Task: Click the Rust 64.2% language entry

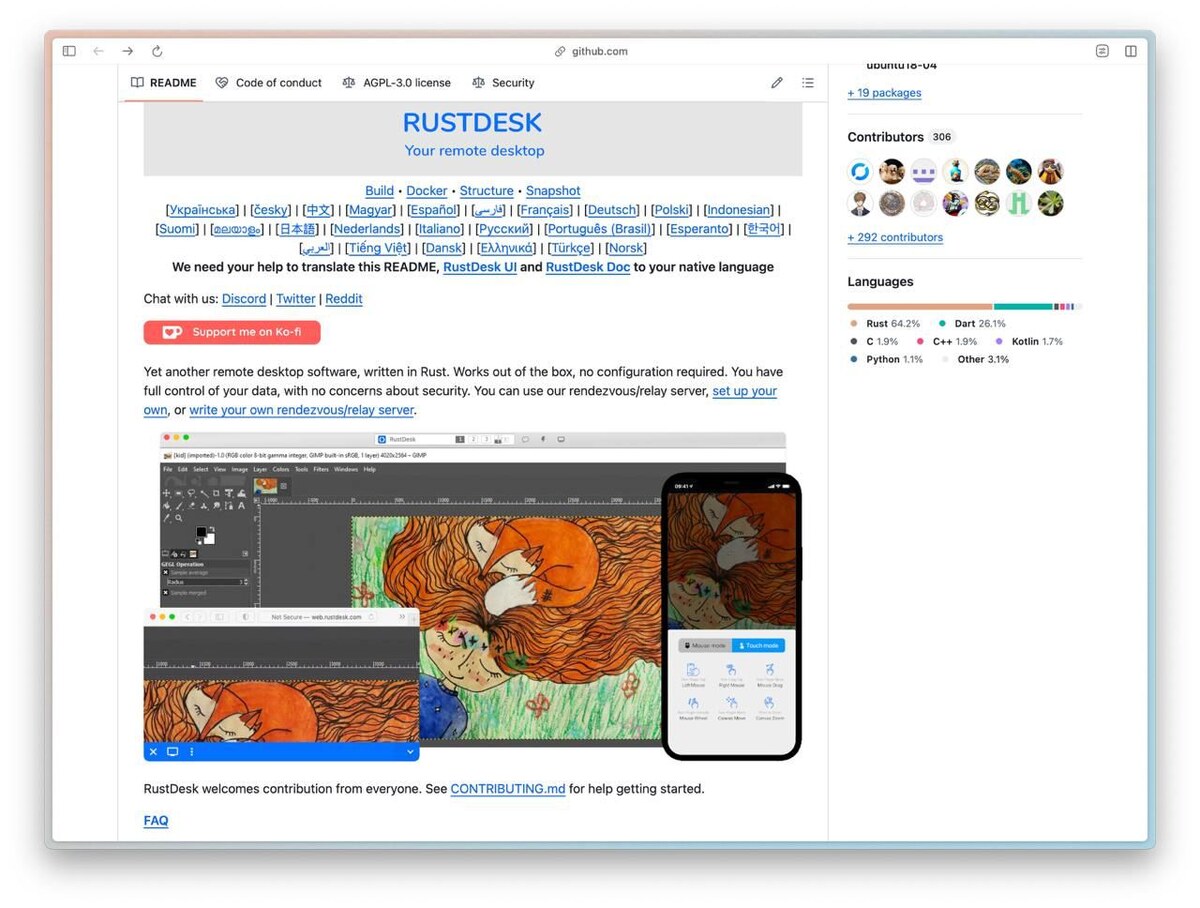Action: pyautogui.click(x=885, y=324)
